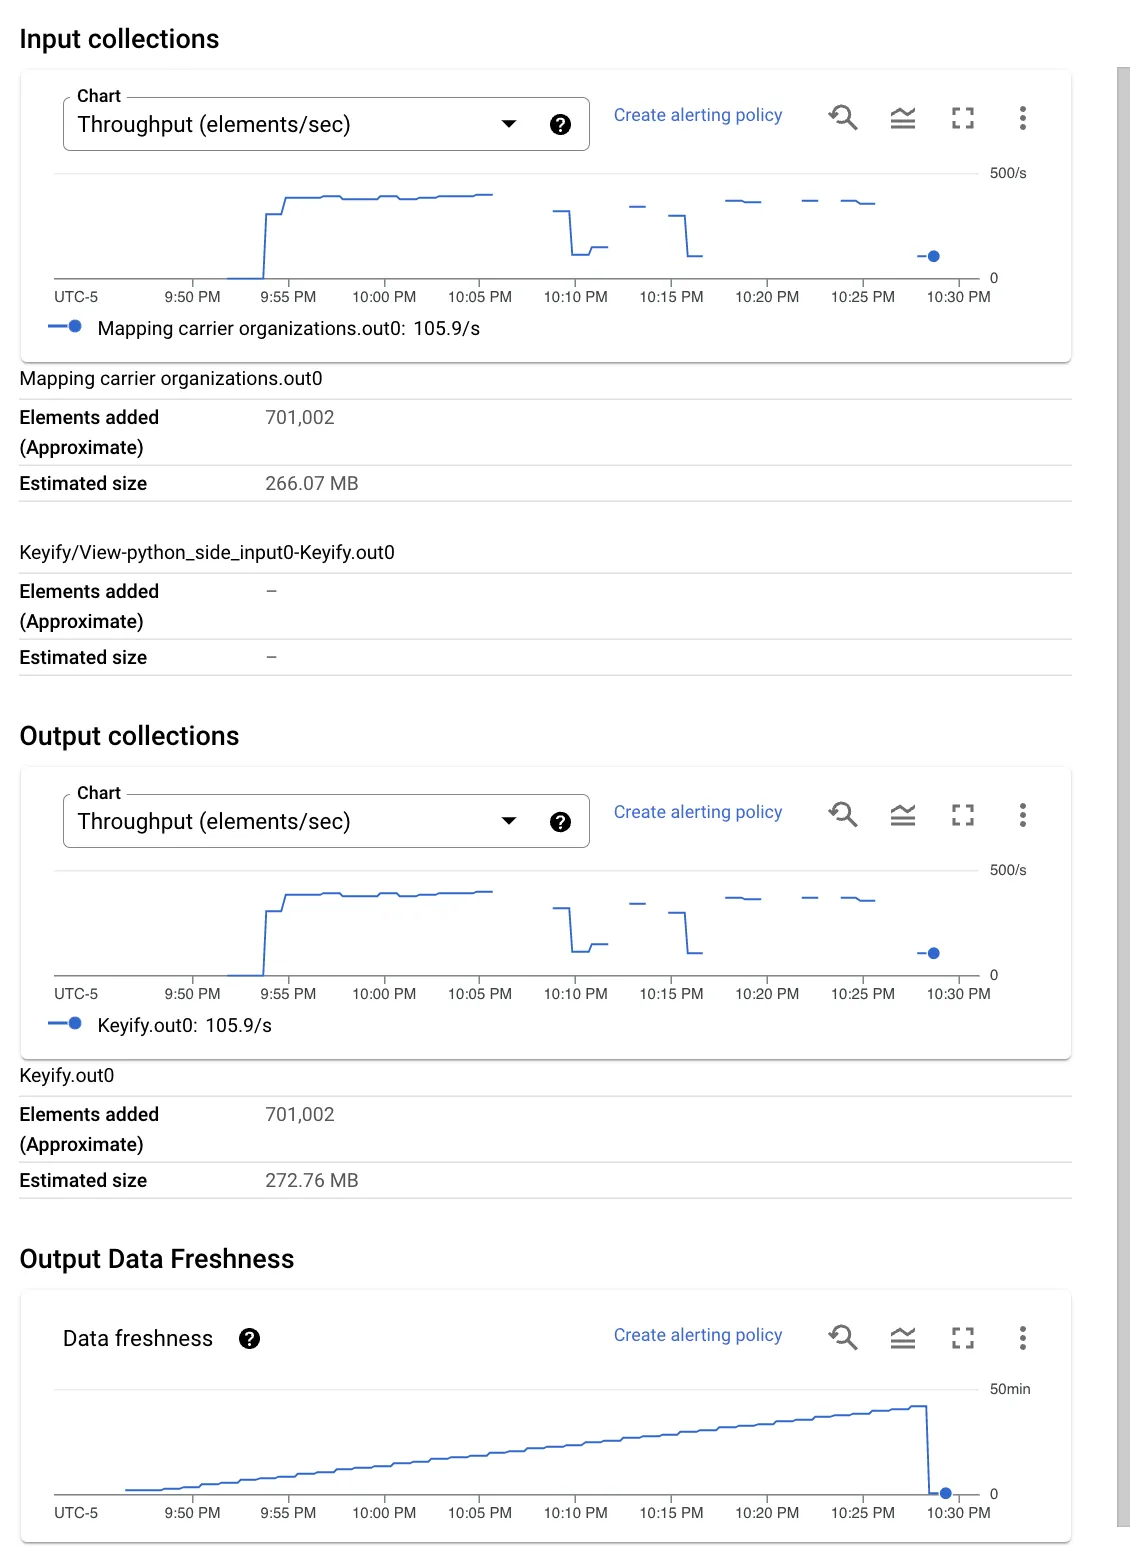View Input collections chart in fullscreen
The image size is (1130, 1566).
click(x=963, y=118)
